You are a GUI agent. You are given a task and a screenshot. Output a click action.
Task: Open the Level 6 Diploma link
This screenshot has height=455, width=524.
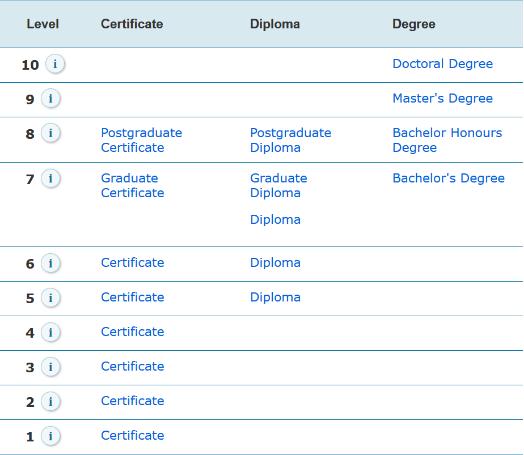pyautogui.click(x=275, y=263)
